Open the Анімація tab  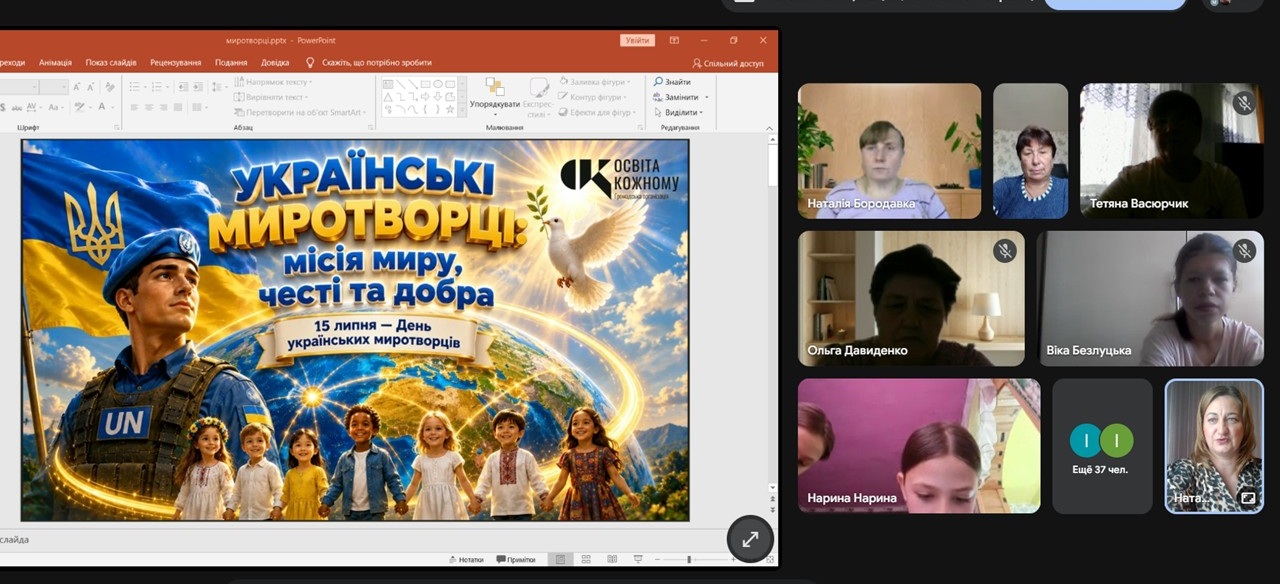[55, 62]
